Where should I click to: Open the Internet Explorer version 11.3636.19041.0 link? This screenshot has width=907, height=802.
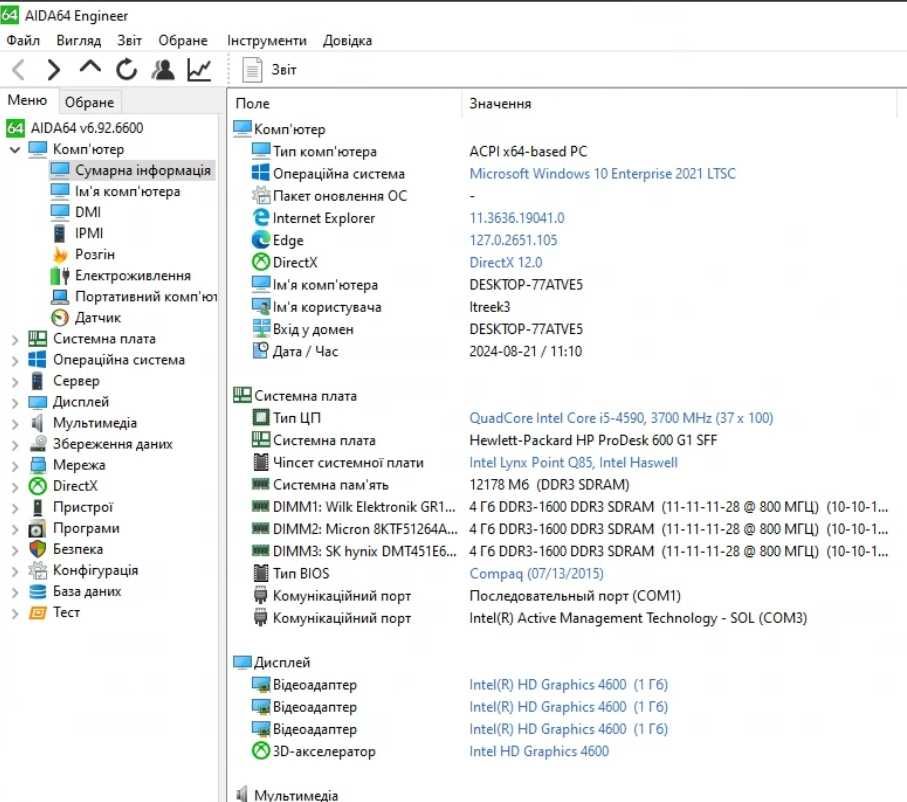pyautogui.click(x=517, y=218)
